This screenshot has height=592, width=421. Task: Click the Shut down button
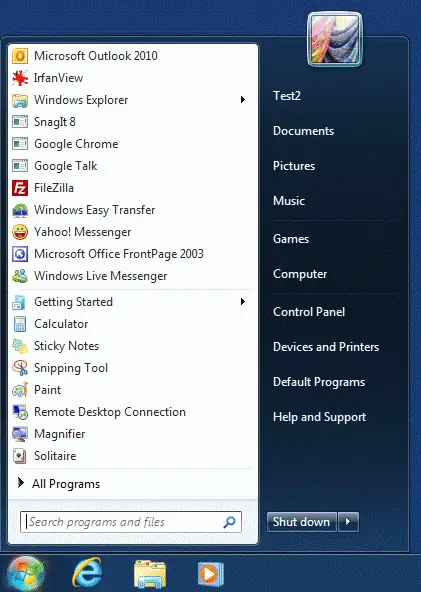click(x=302, y=522)
